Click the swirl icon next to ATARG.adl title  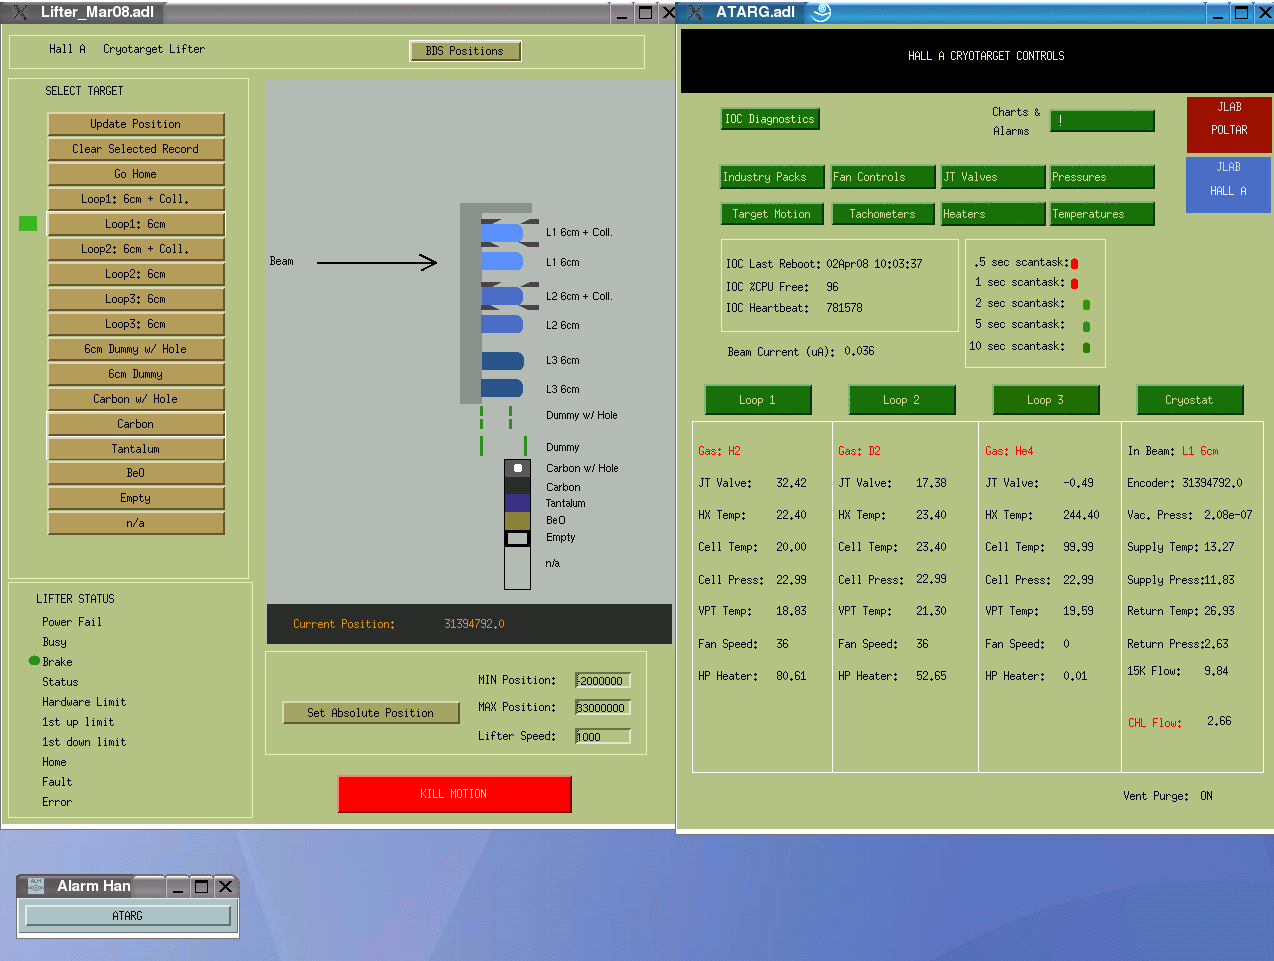coord(821,12)
